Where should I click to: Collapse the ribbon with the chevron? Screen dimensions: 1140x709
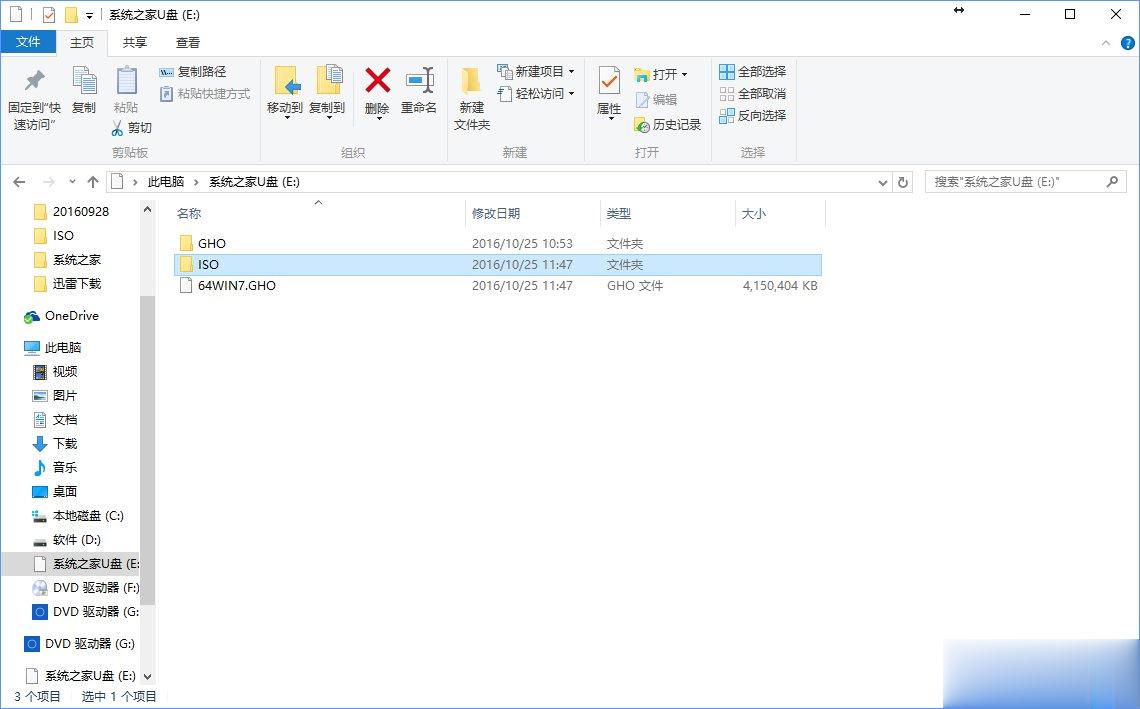pos(1106,43)
